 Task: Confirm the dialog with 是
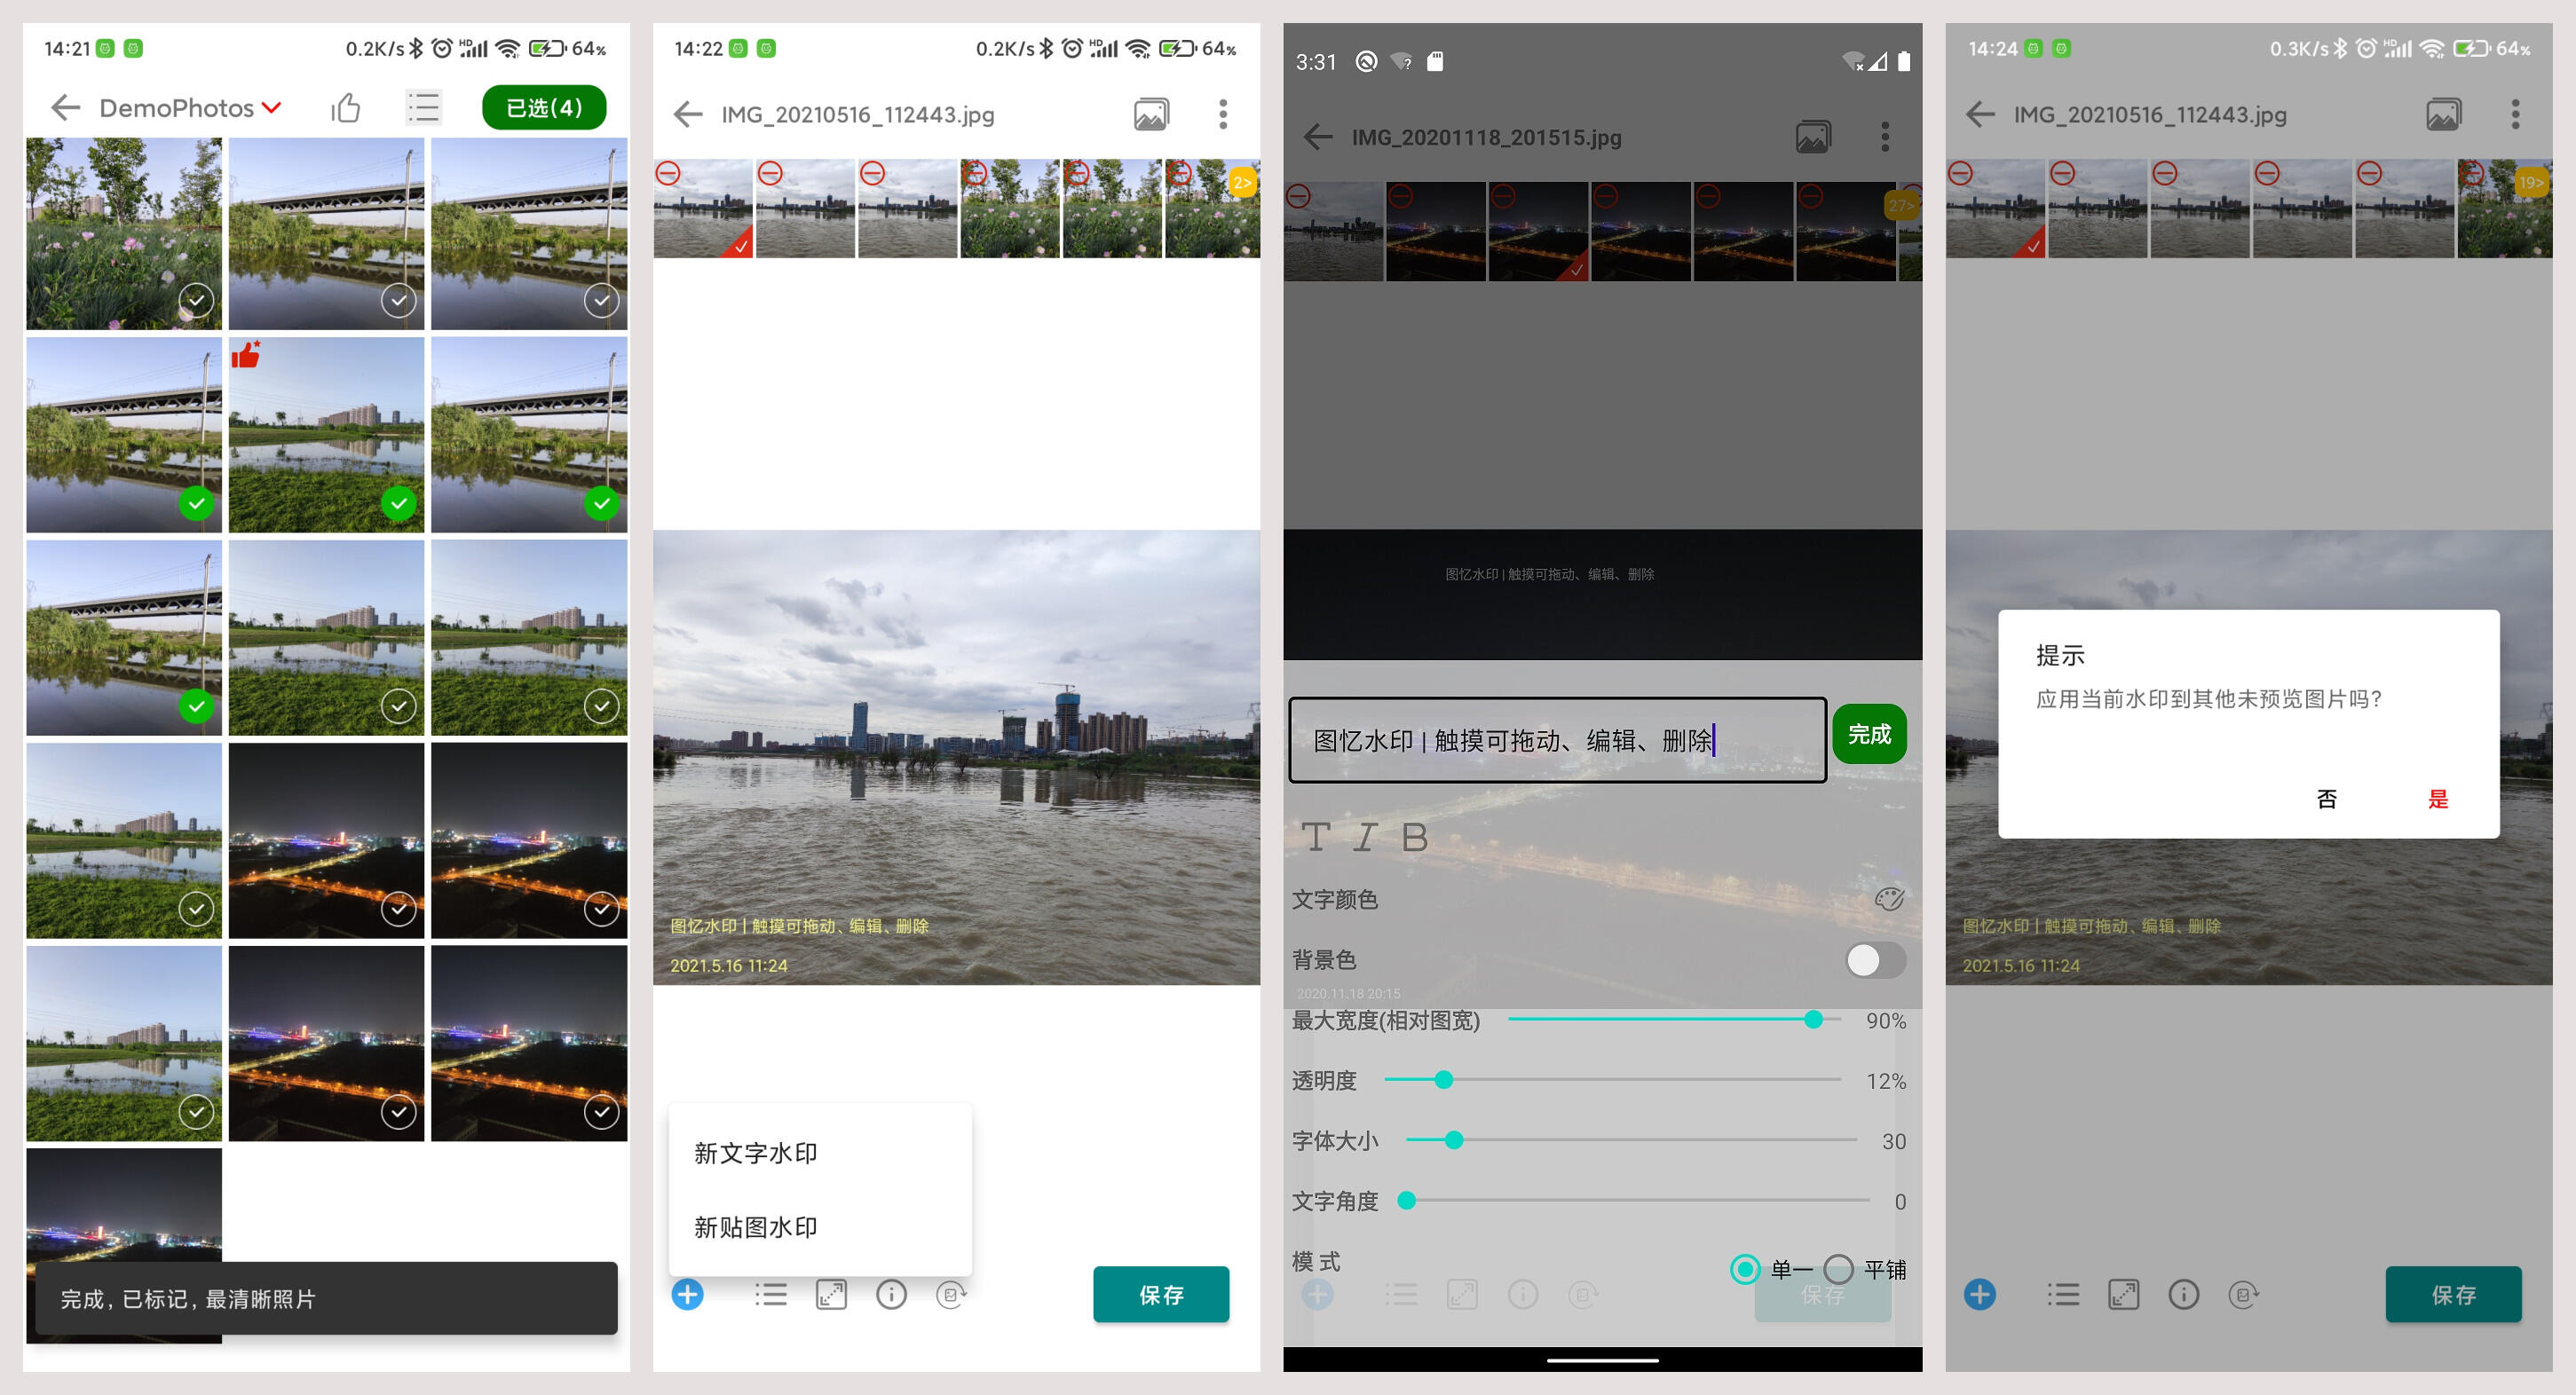[2438, 798]
